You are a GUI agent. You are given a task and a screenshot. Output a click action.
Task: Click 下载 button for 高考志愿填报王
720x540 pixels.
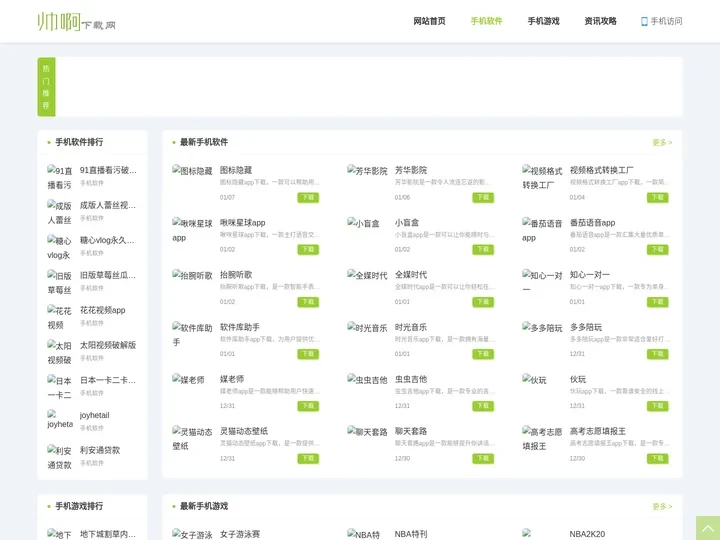pos(658,458)
